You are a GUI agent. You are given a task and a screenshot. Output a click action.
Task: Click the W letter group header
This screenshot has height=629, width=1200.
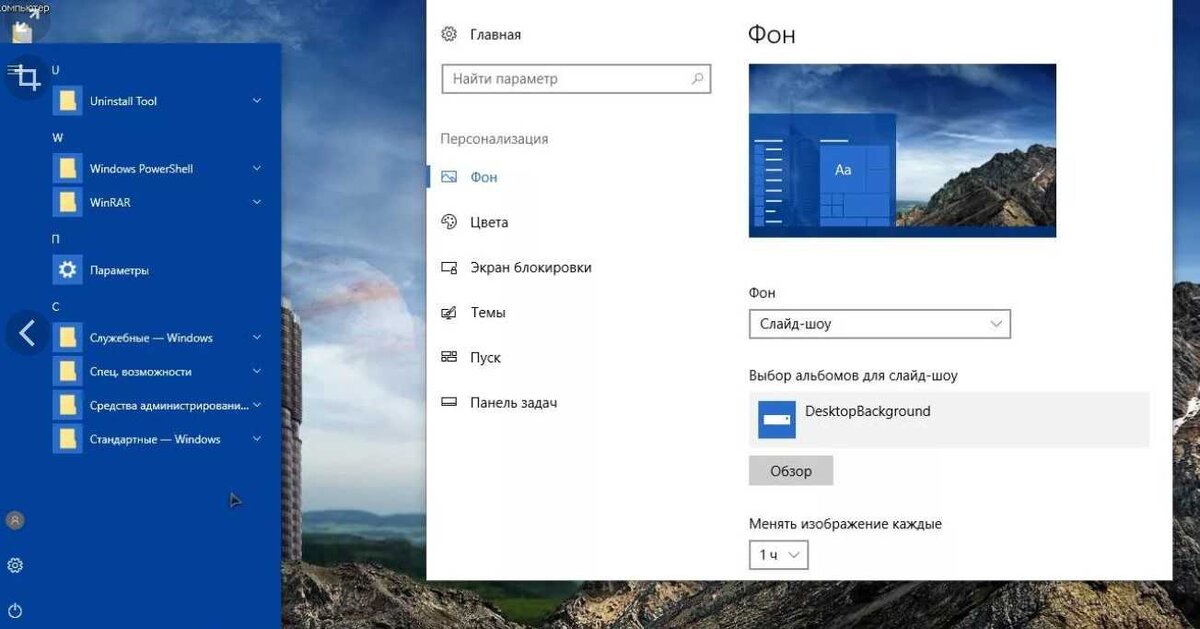(x=57, y=138)
